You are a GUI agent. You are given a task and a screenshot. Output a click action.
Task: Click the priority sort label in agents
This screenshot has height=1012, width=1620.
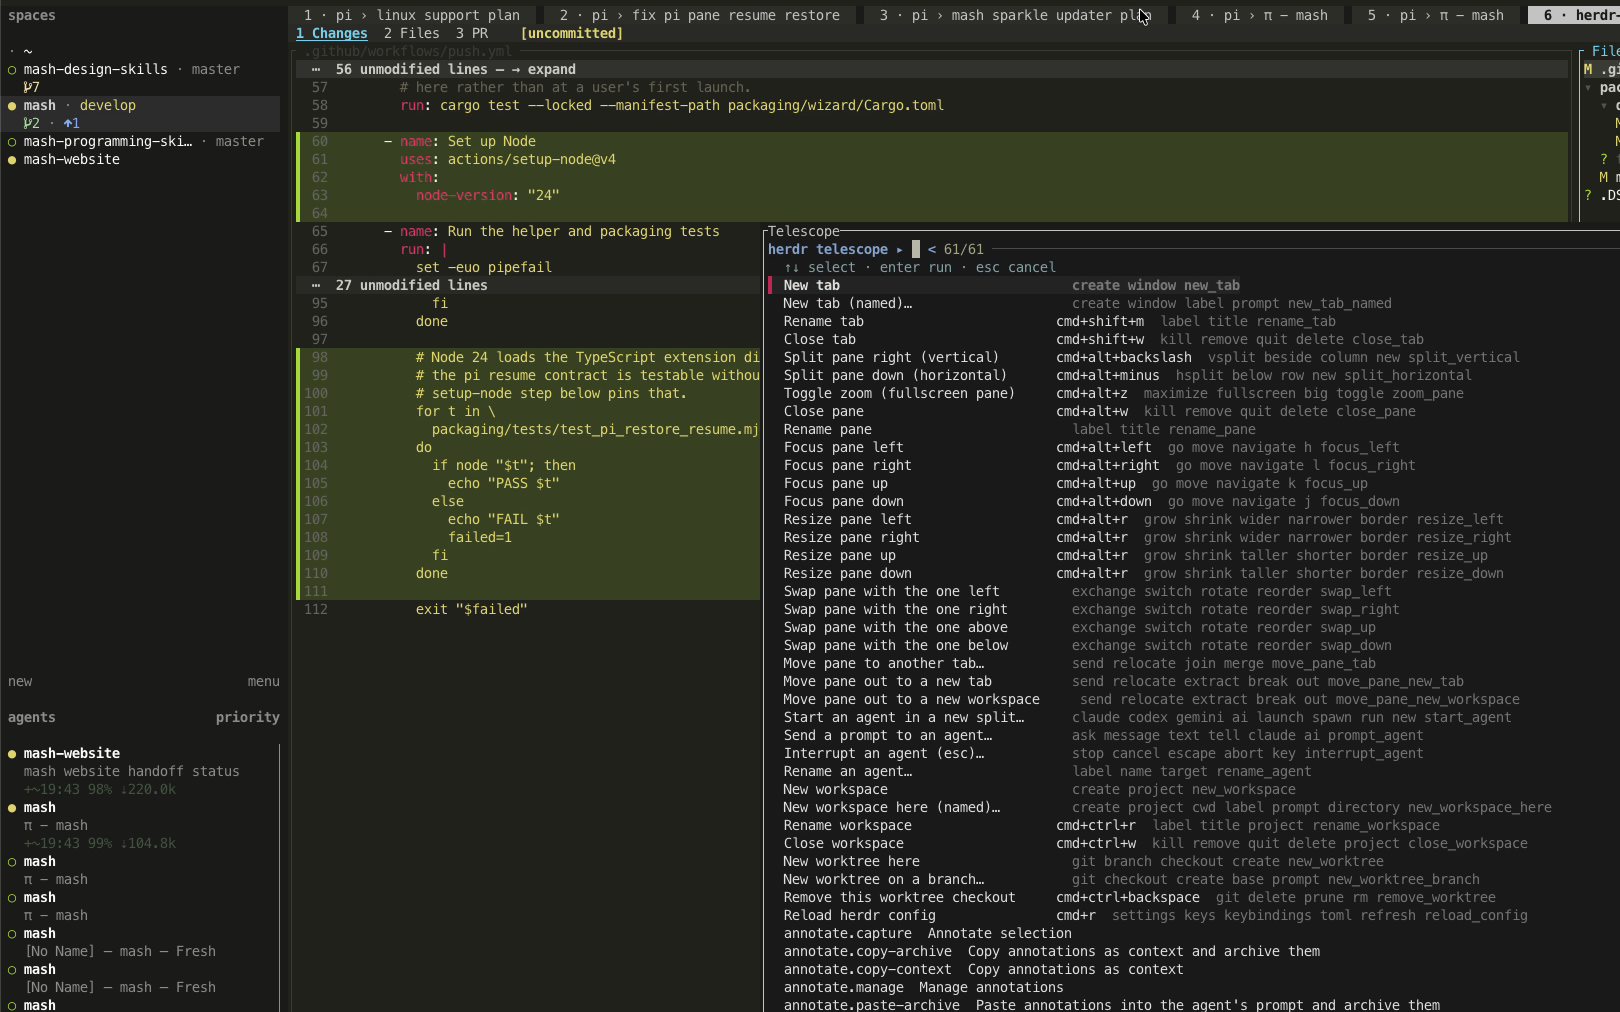[x=248, y=717]
